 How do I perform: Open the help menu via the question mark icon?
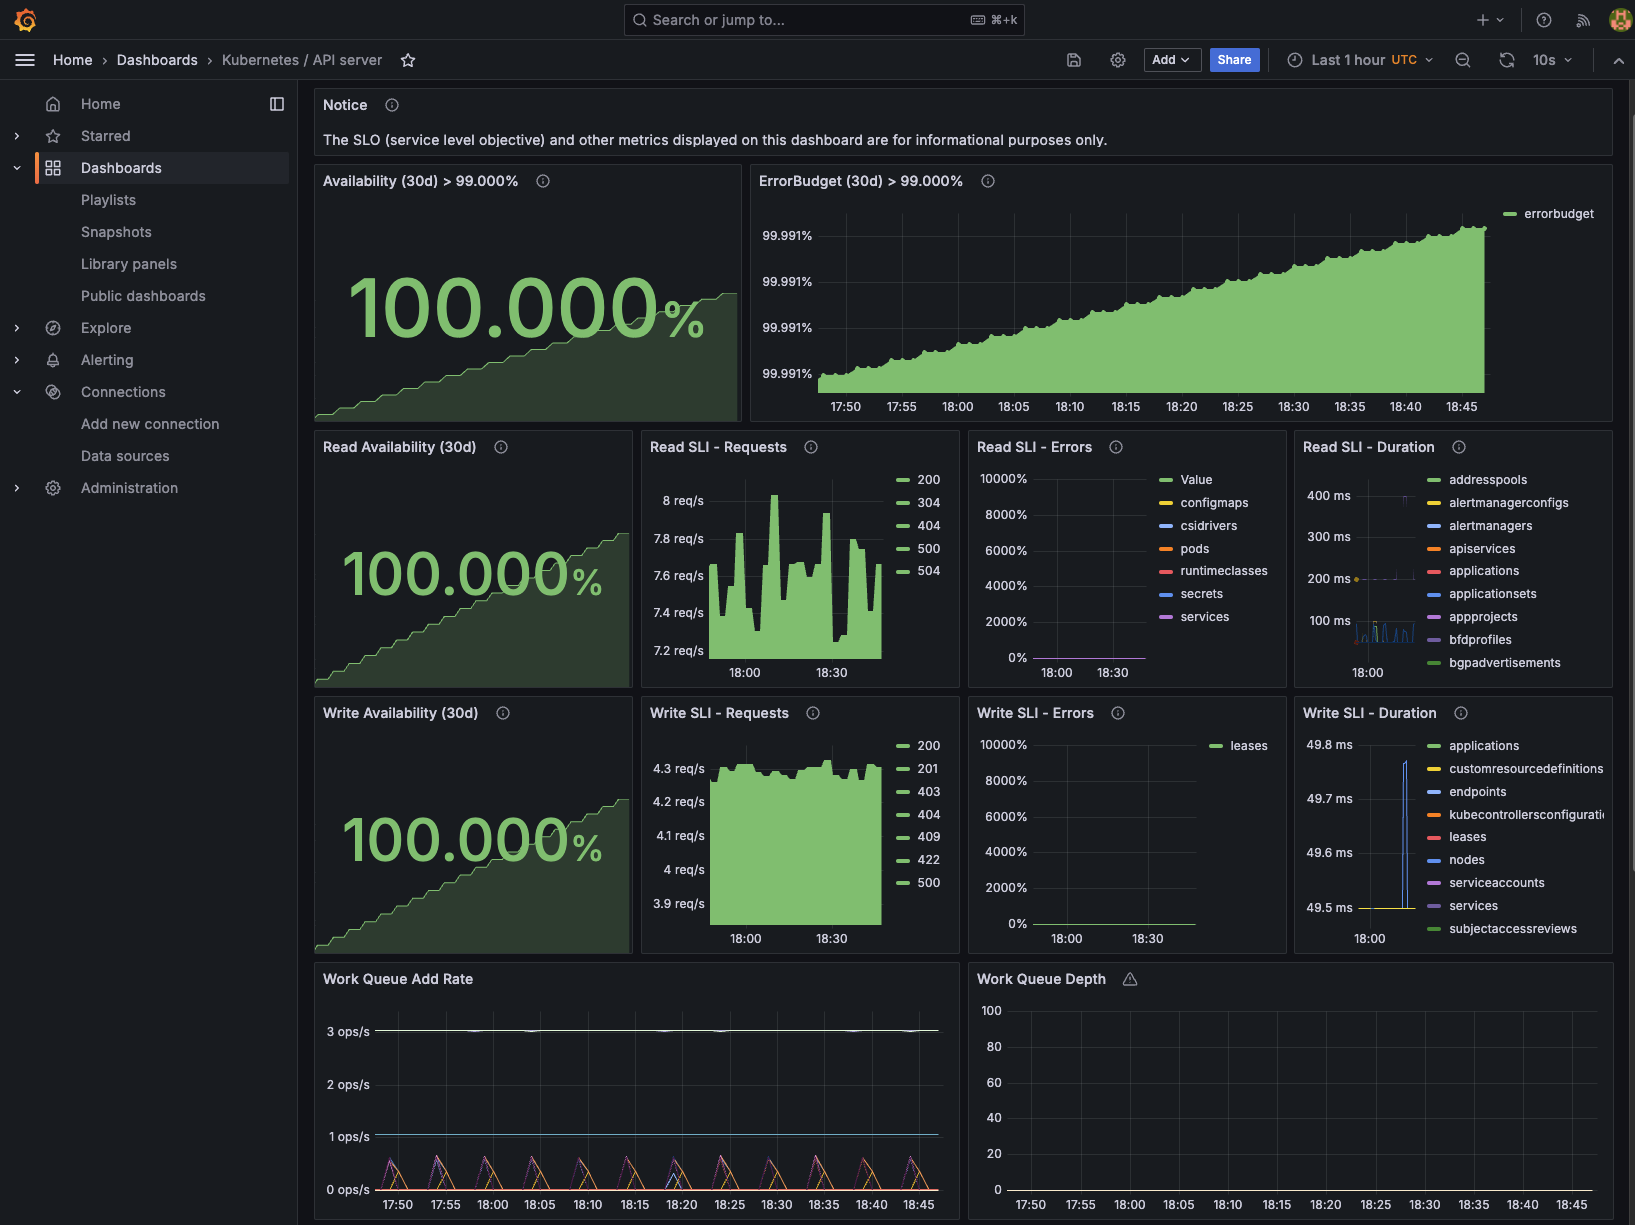pos(1542,20)
